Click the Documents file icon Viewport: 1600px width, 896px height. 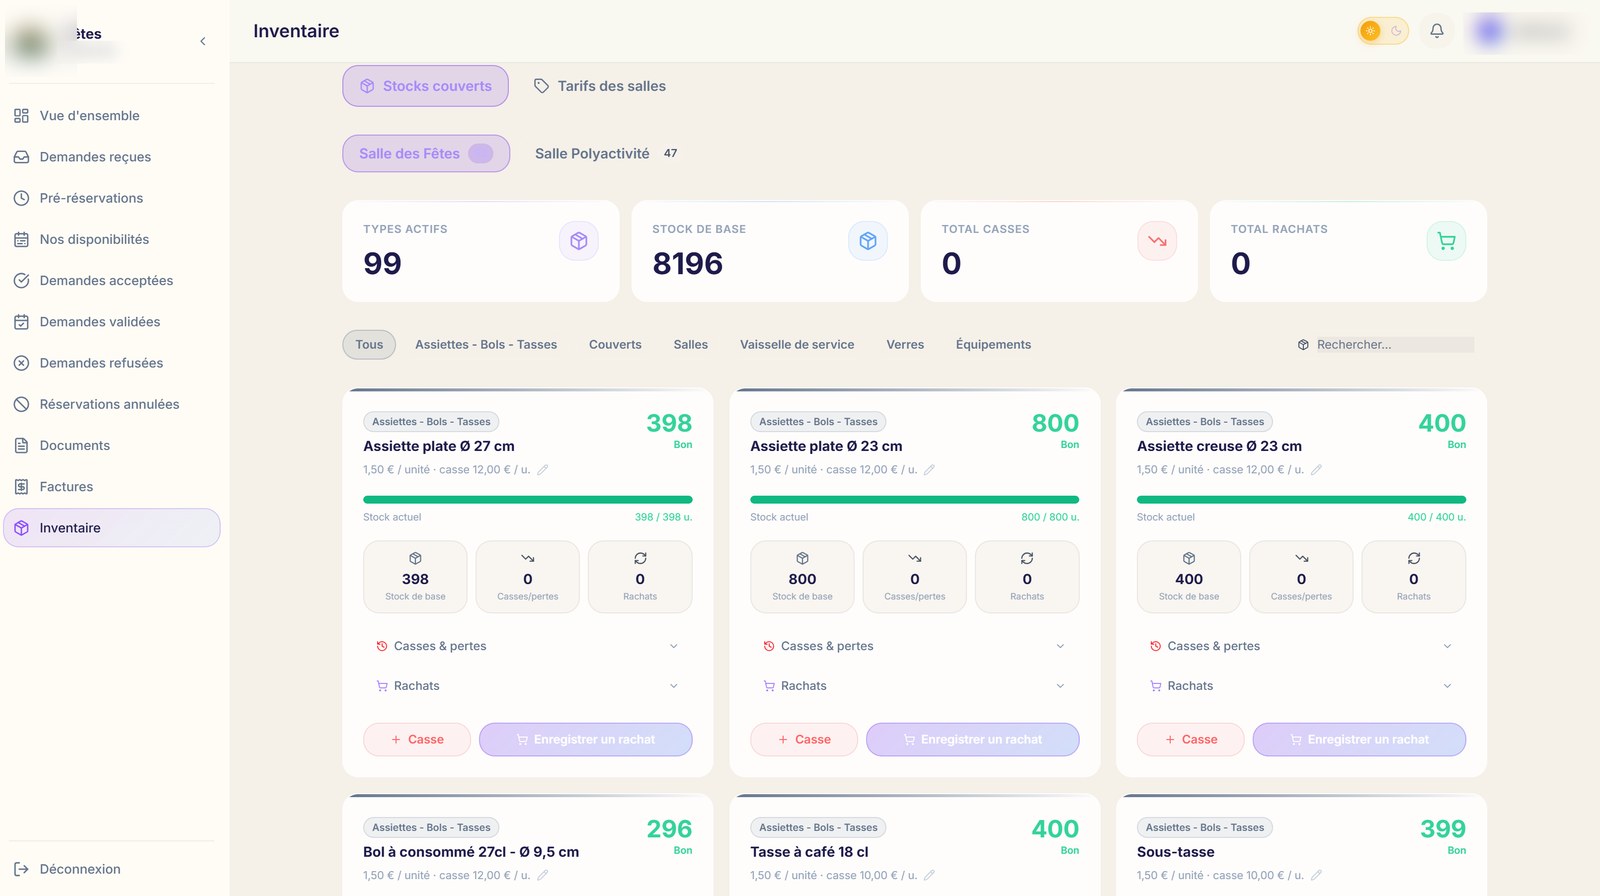(21, 446)
